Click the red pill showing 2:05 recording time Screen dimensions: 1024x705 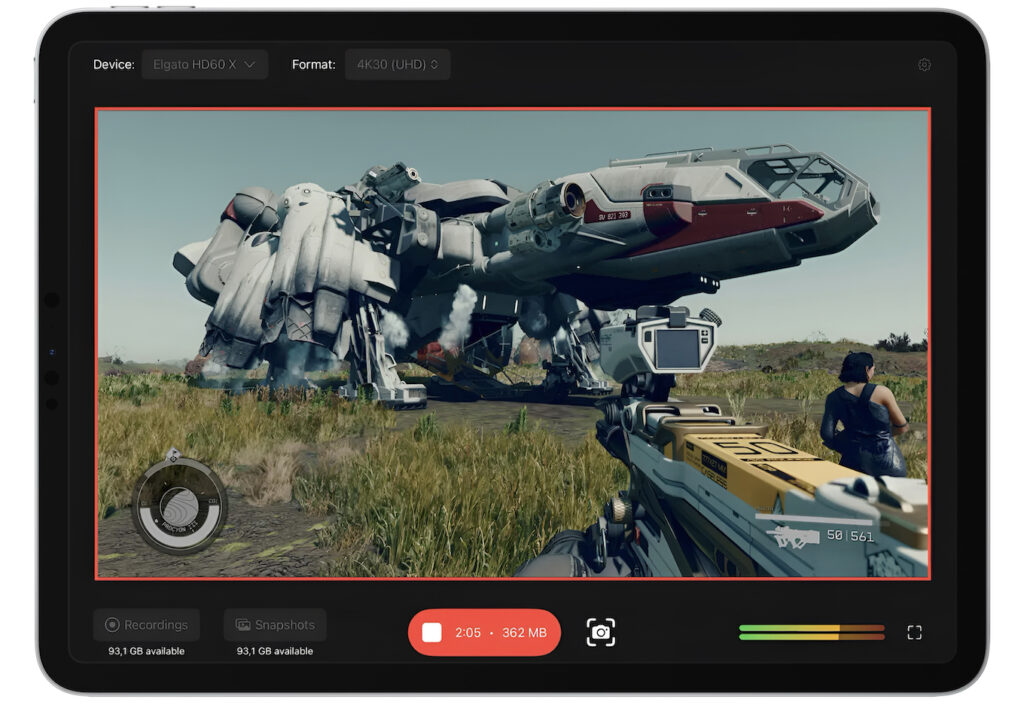coord(486,631)
